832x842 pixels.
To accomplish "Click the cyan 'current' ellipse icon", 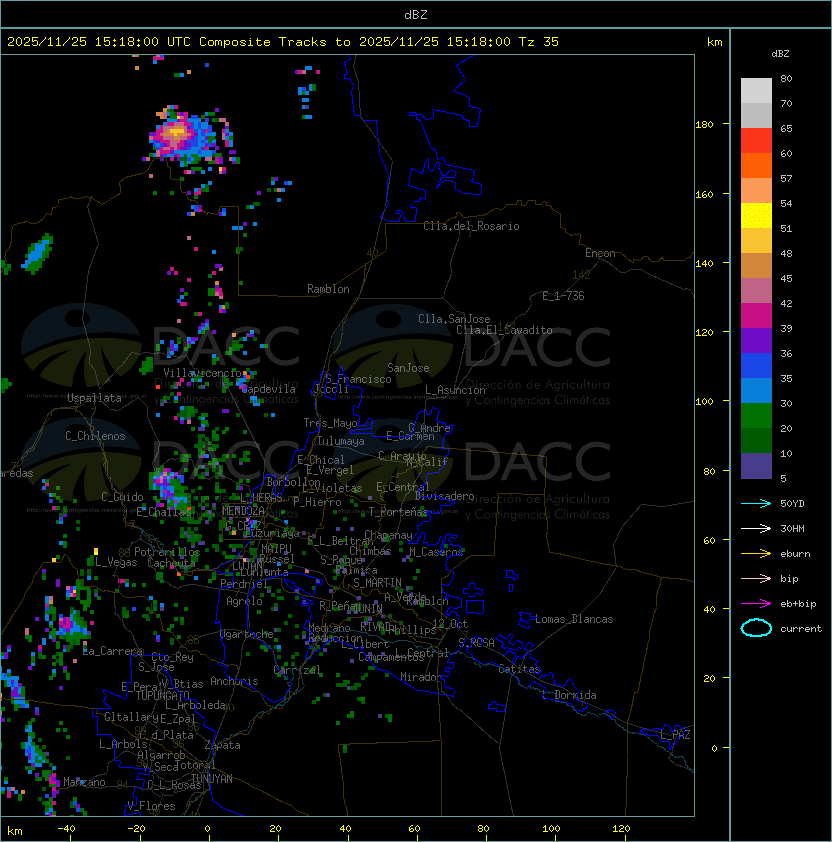I will click(x=756, y=628).
